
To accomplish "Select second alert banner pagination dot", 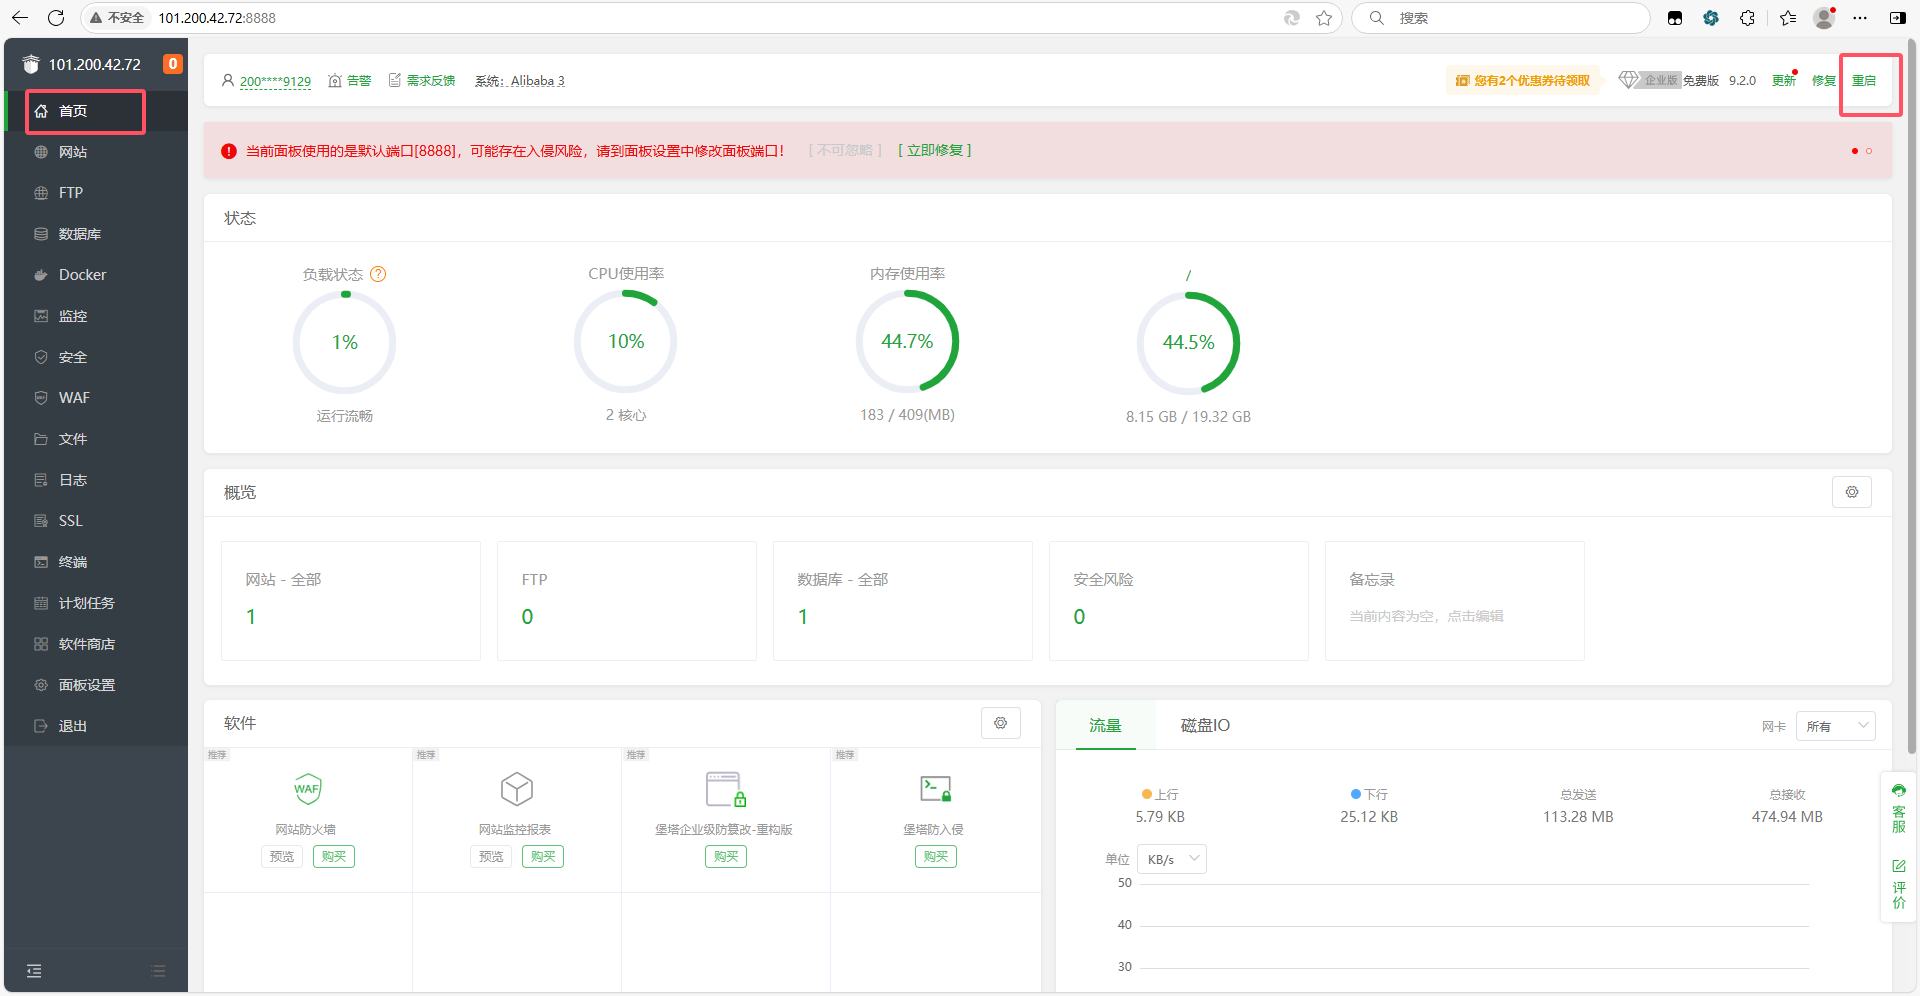I will coord(1869,151).
